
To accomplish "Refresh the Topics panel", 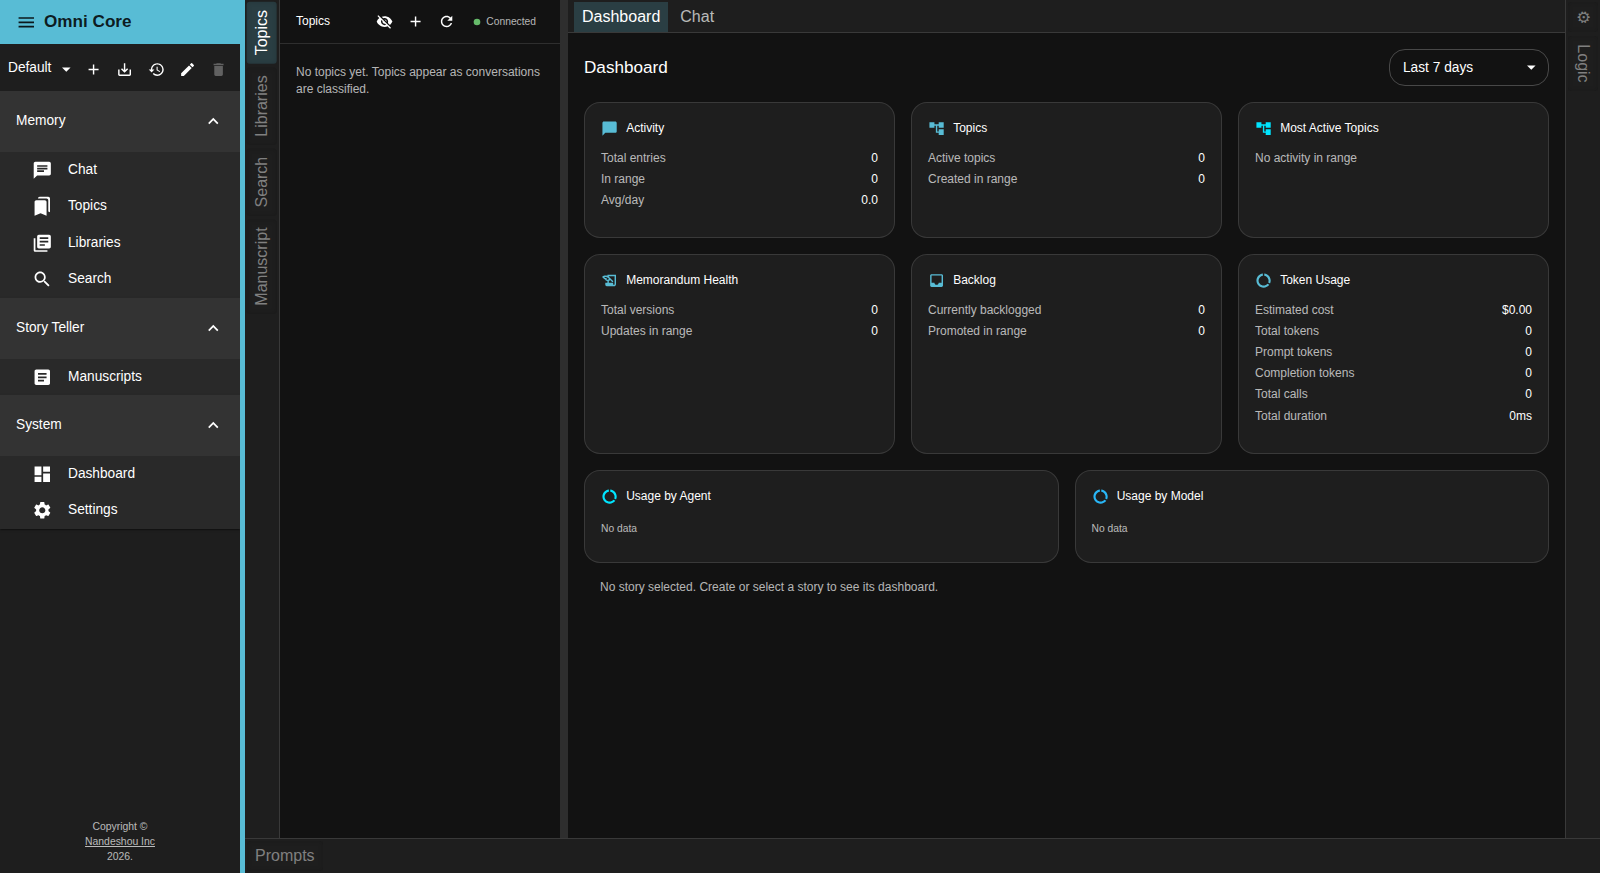I will pos(446,21).
